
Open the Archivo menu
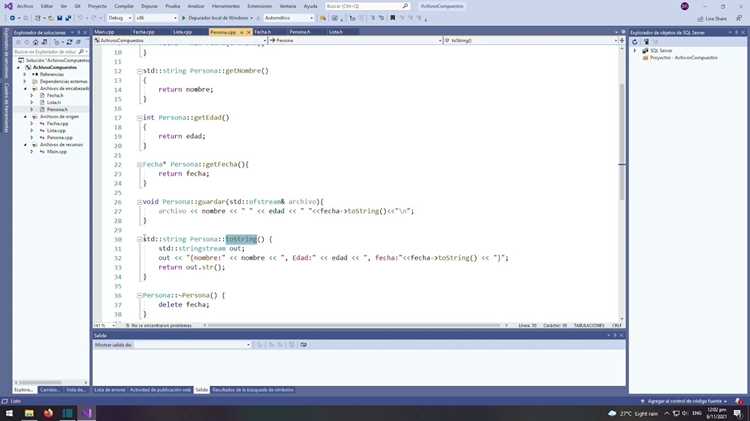point(25,6)
